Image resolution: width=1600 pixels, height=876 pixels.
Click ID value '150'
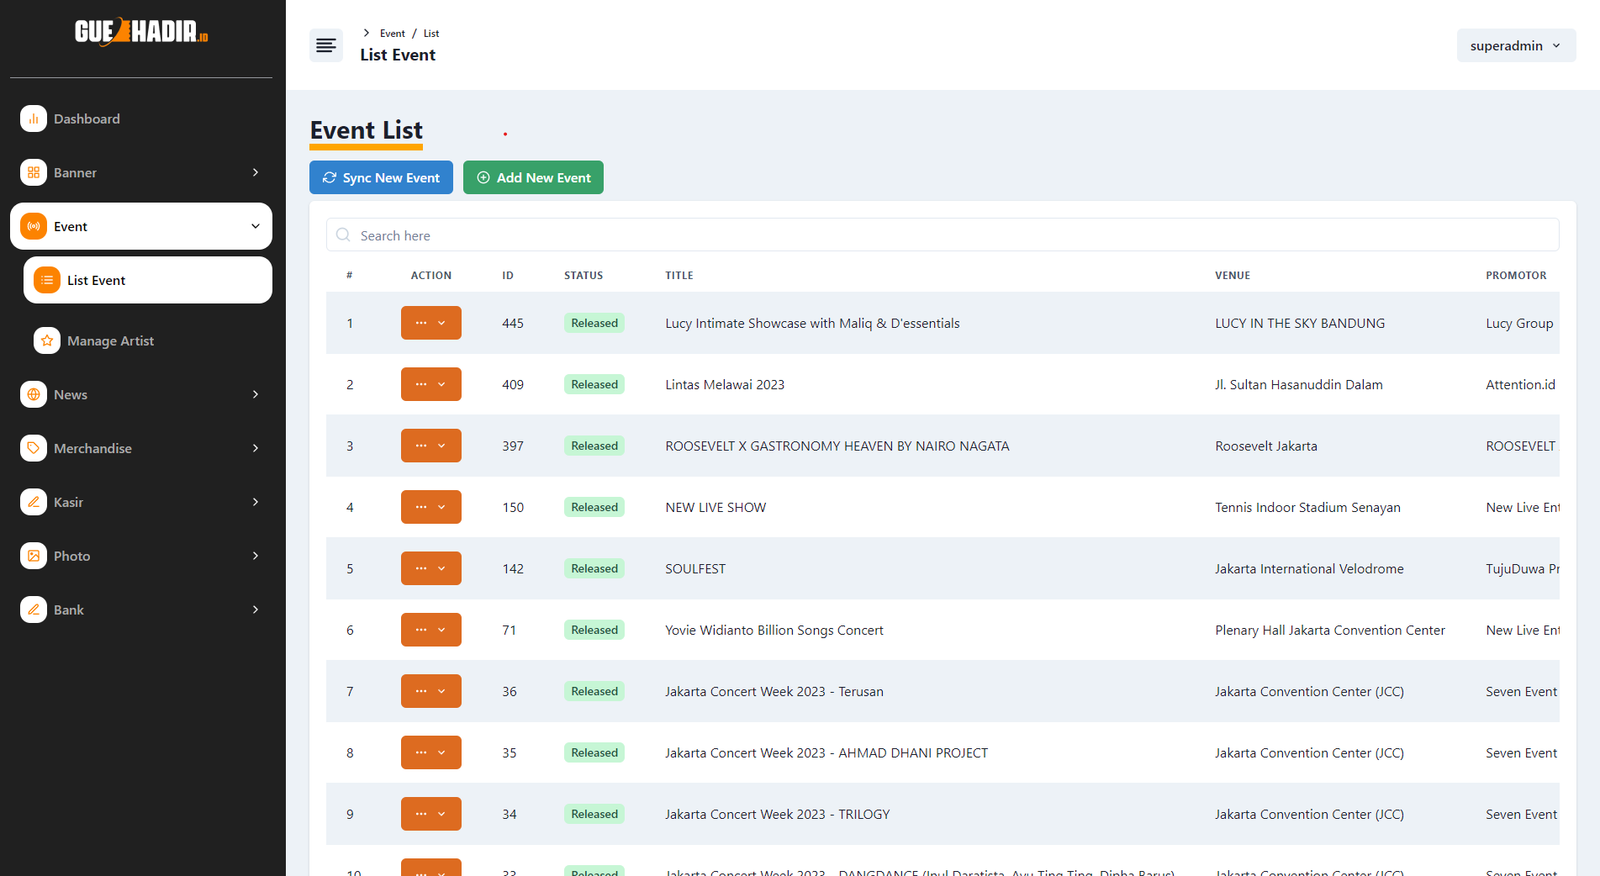[513, 507]
